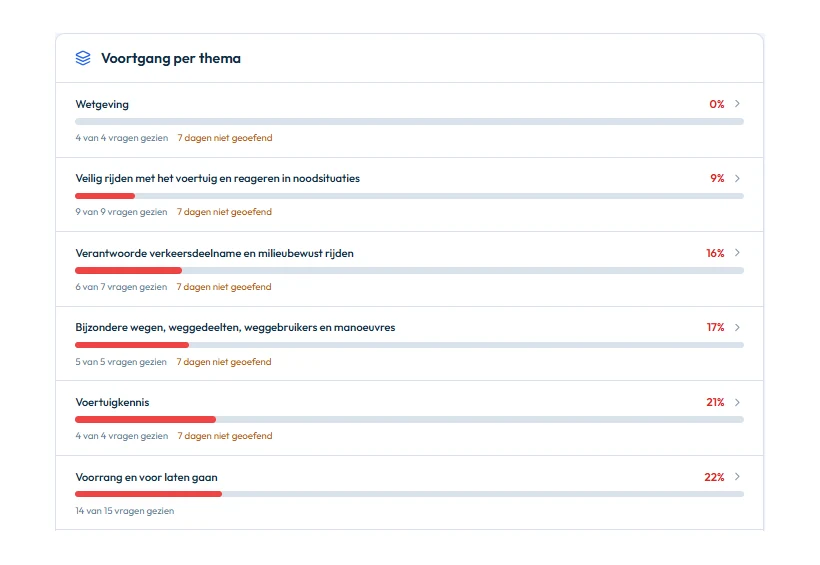The height and width of the screenshot is (565, 820).
Task: Open the Voertuigkennis theme title
Action: click(112, 402)
